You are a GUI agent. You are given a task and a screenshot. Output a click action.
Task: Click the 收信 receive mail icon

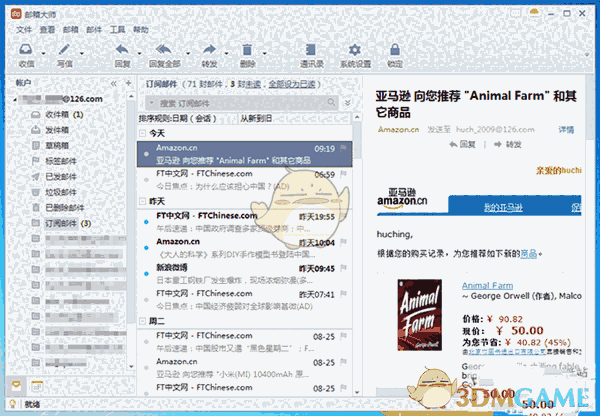[26, 50]
